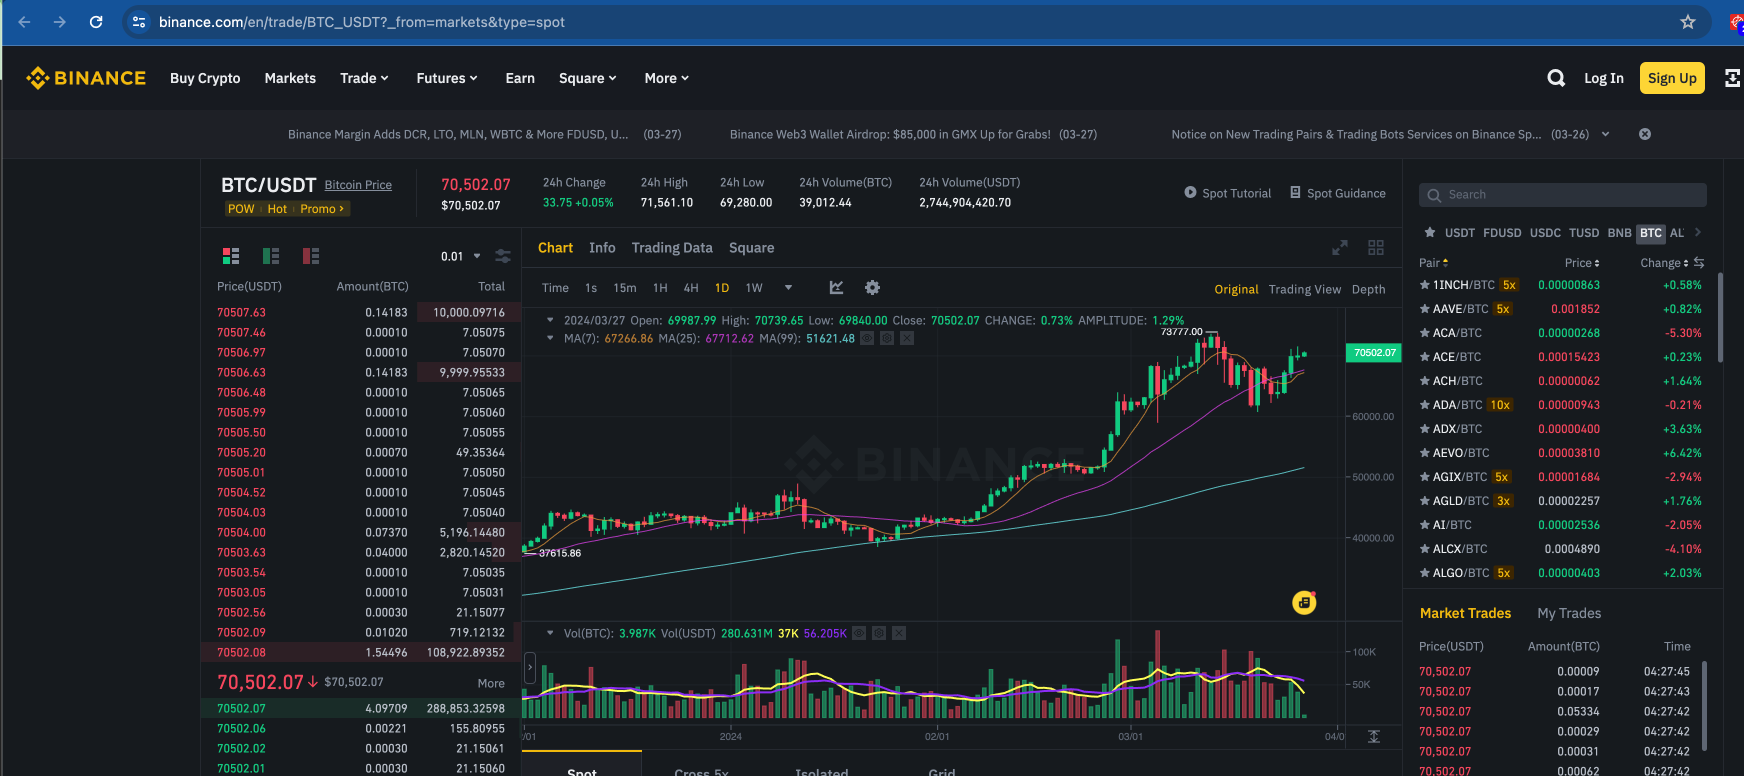Switch to Trading Data tab
The height and width of the screenshot is (776, 1744).
pos(672,247)
